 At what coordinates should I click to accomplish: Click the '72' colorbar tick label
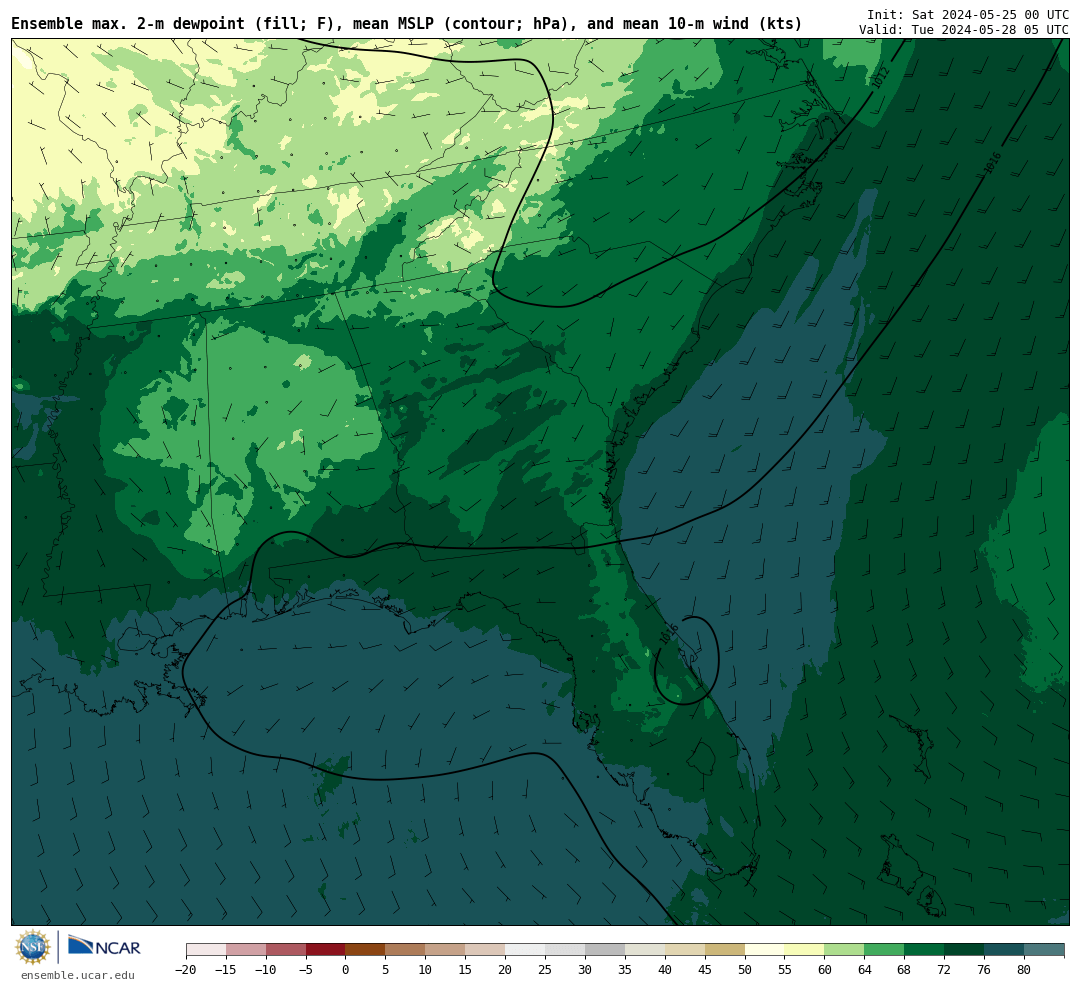coord(944,970)
